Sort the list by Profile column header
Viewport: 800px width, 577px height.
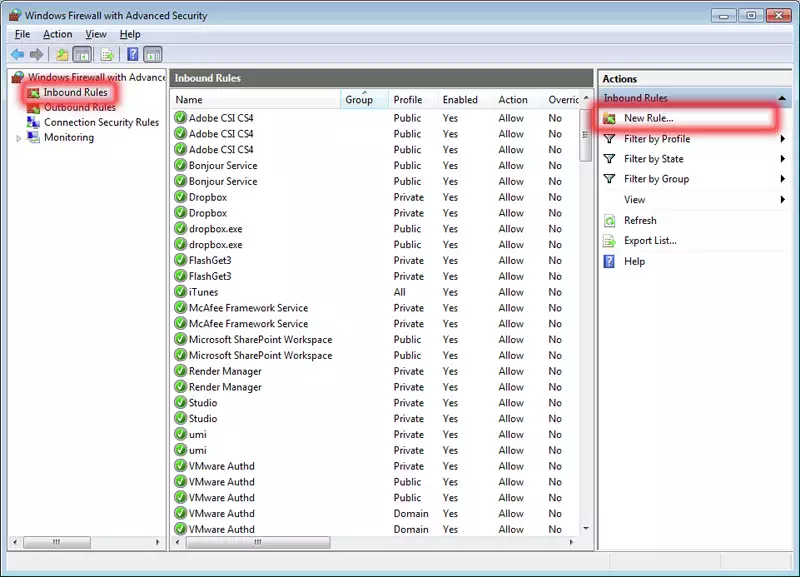(407, 100)
